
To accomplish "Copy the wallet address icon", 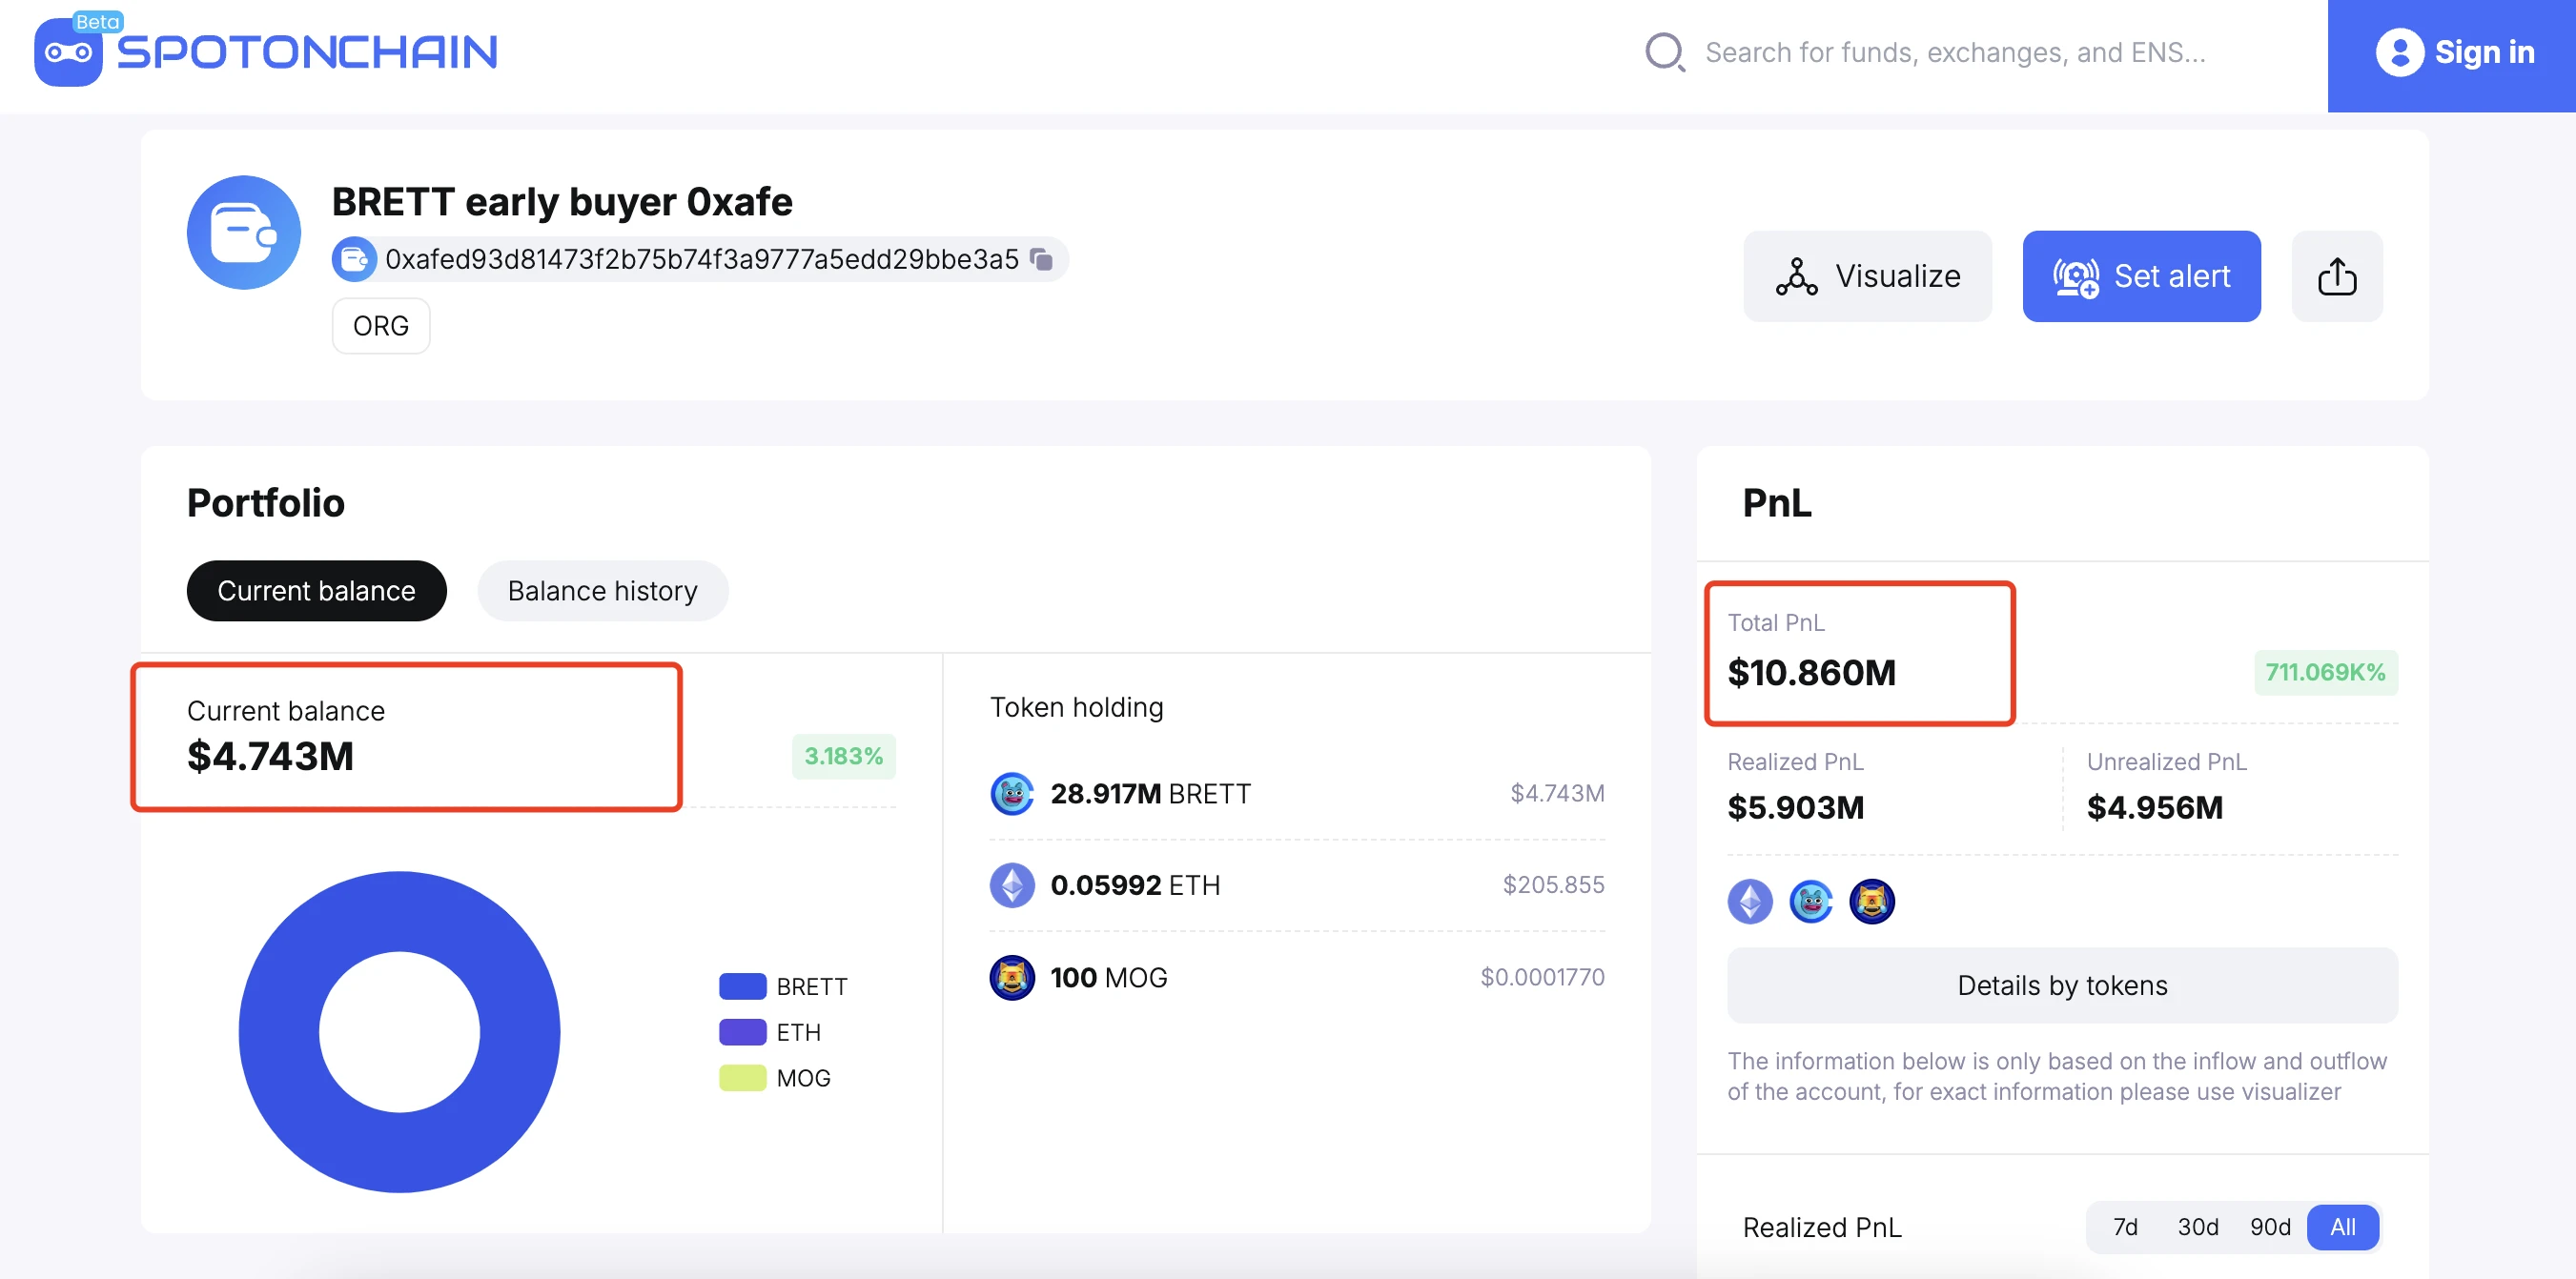I will pyautogui.click(x=1041, y=259).
